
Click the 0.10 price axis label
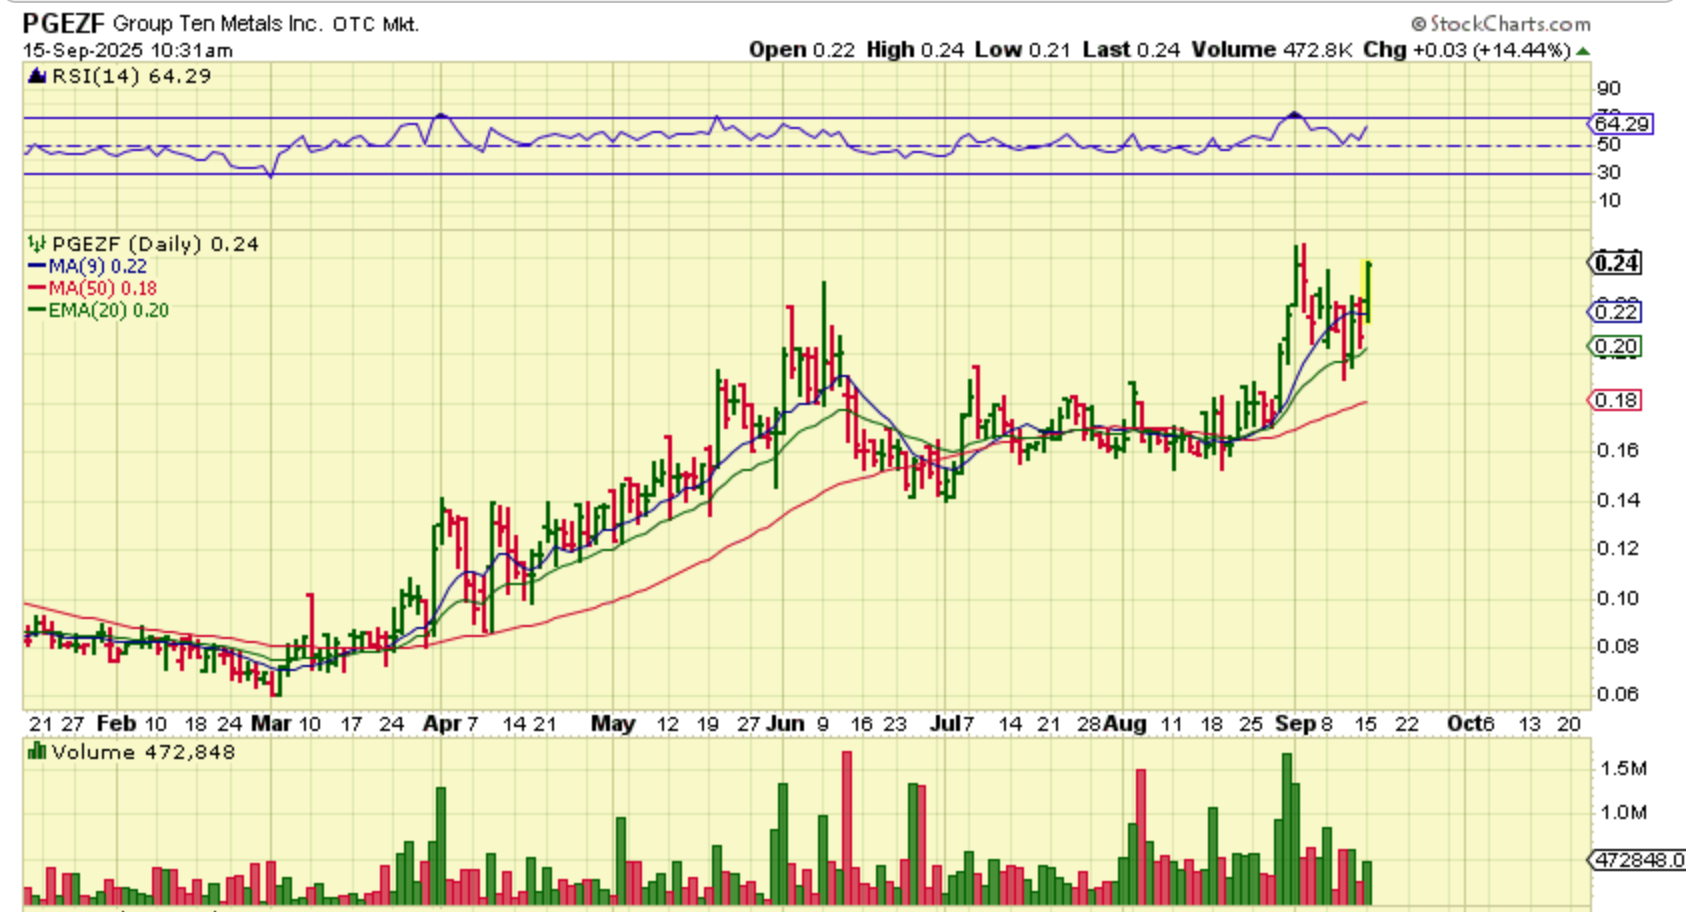1618,598
